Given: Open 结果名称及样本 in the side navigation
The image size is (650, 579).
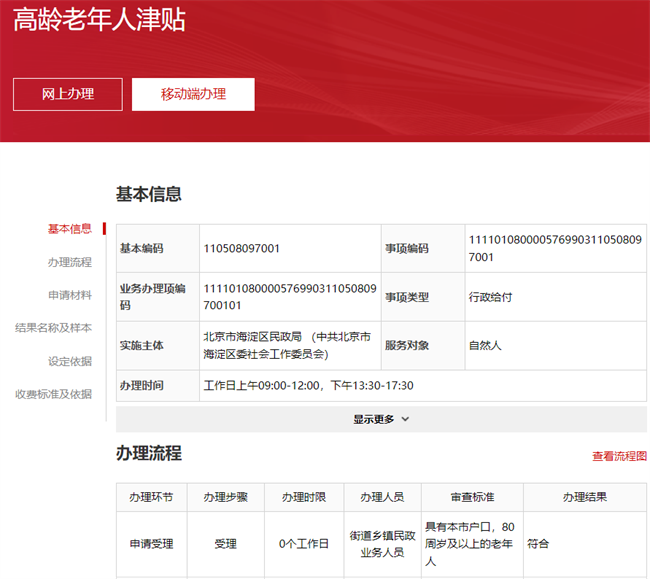Looking at the screenshot, I should coord(54,328).
